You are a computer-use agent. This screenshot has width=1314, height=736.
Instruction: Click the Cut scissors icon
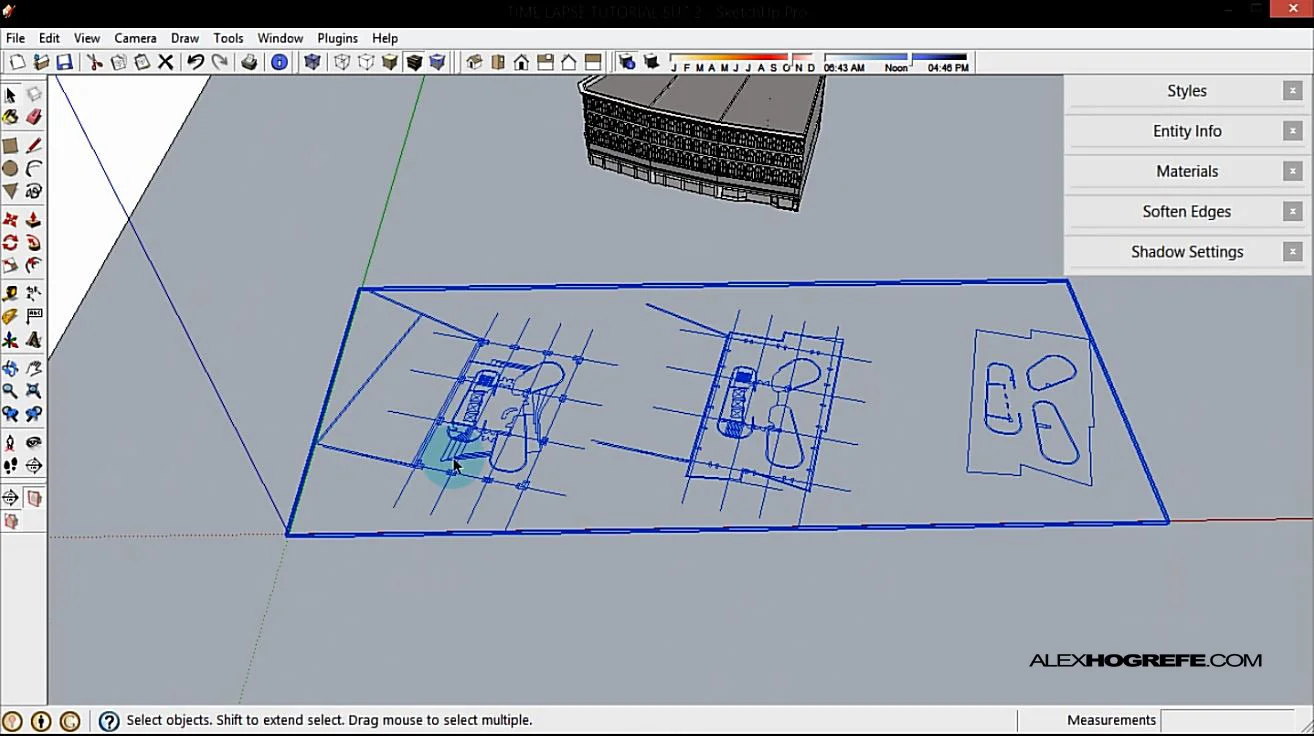pyautogui.click(x=95, y=62)
